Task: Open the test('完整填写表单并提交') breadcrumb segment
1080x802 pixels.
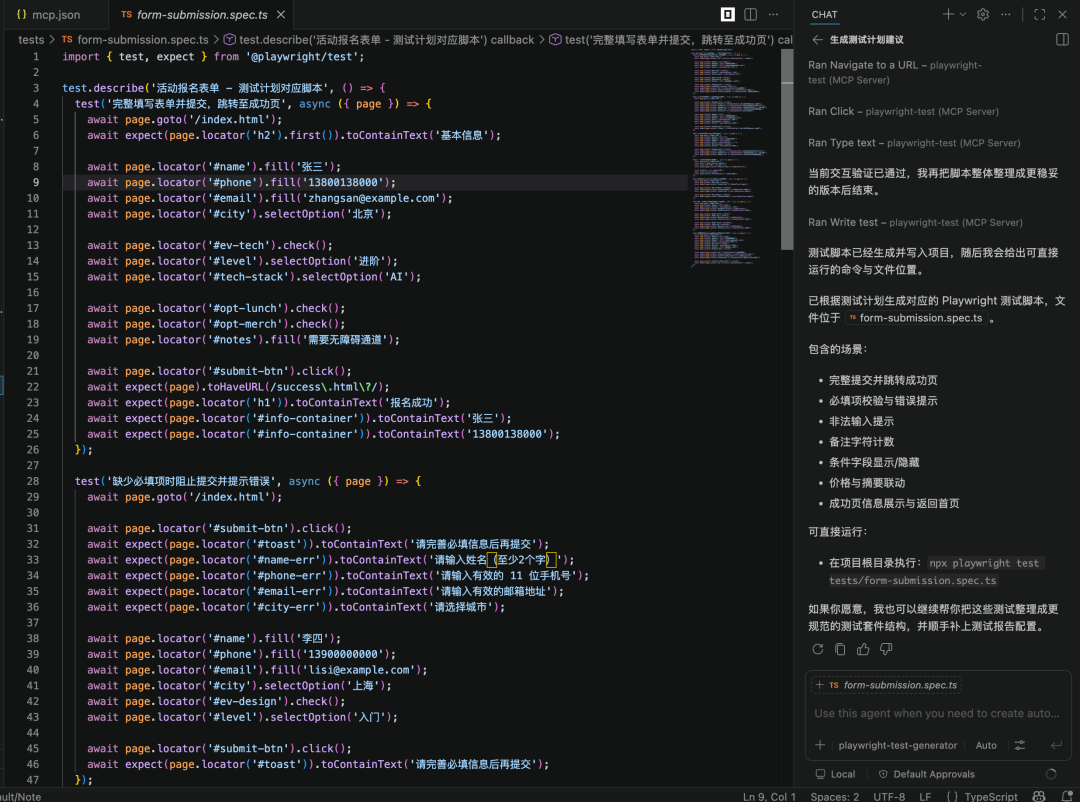Action: (x=670, y=40)
